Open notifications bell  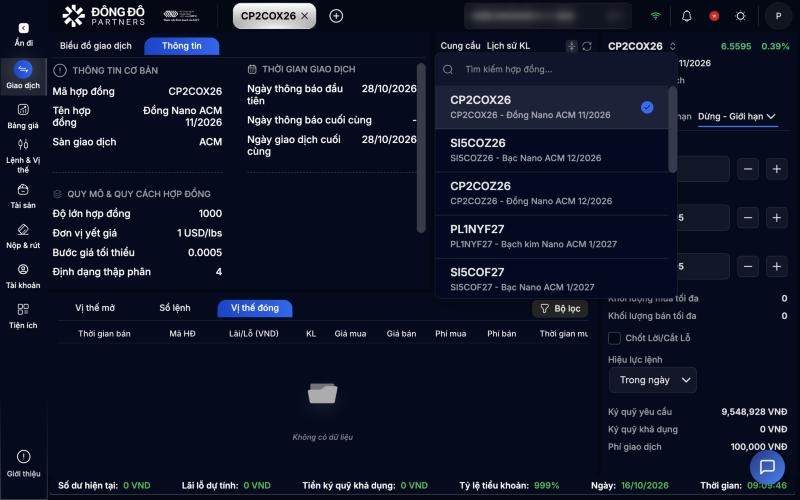point(687,16)
